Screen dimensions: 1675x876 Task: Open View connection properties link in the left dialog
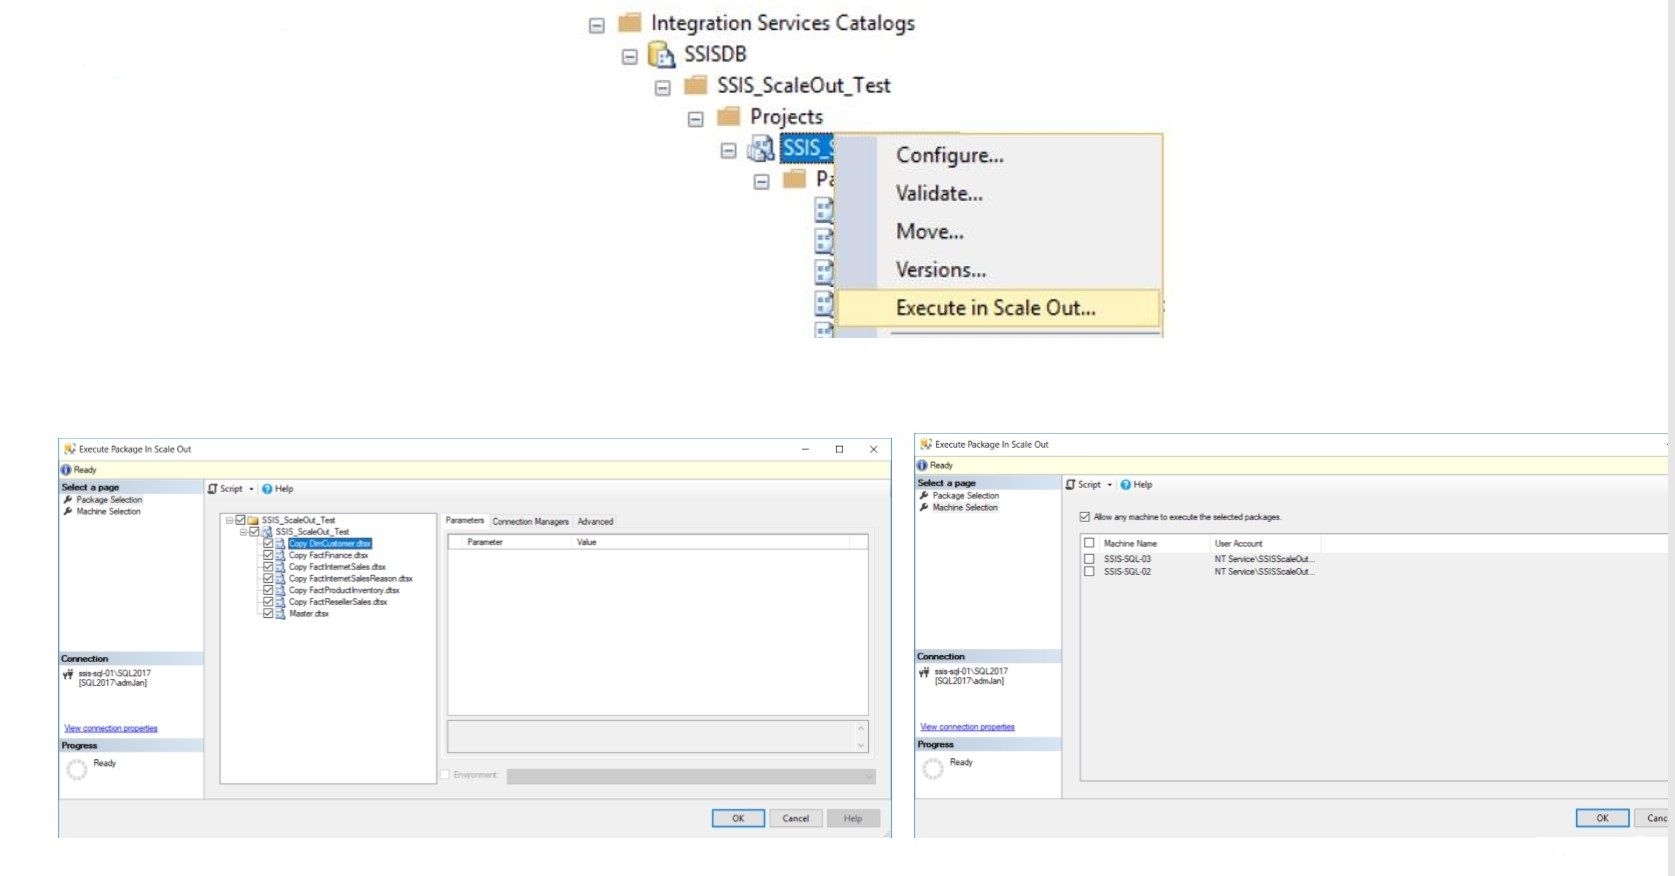pyautogui.click(x=111, y=728)
